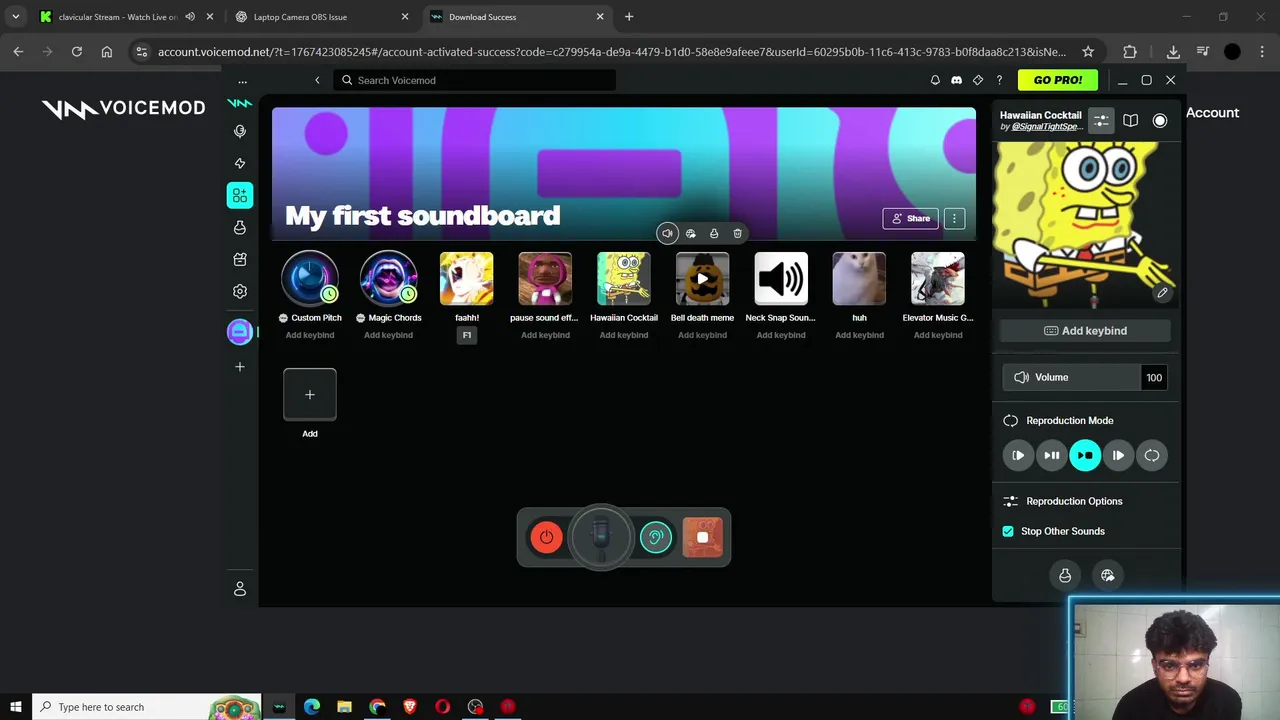Select Magic Chords sound thumbnail
1280x720 pixels.
coord(388,278)
